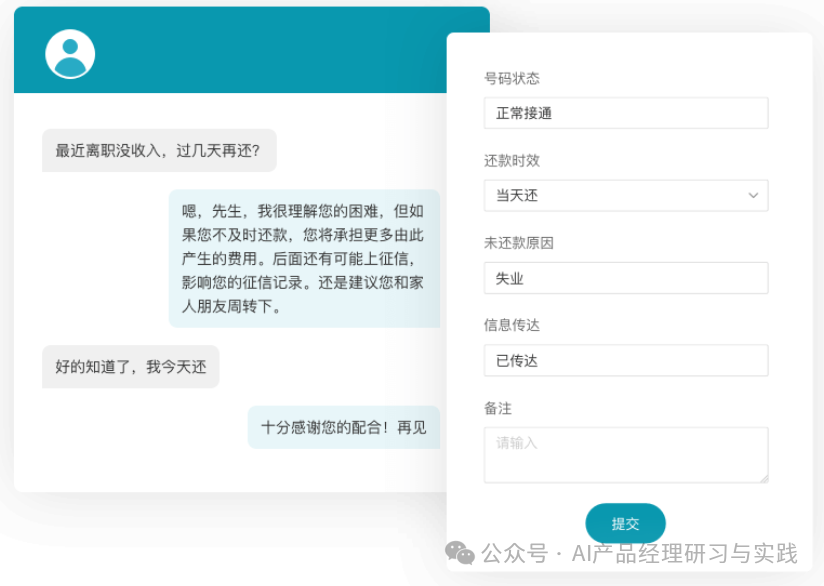Click the user avatar icon in chat header
This screenshot has width=824, height=586.
pos(70,54)
